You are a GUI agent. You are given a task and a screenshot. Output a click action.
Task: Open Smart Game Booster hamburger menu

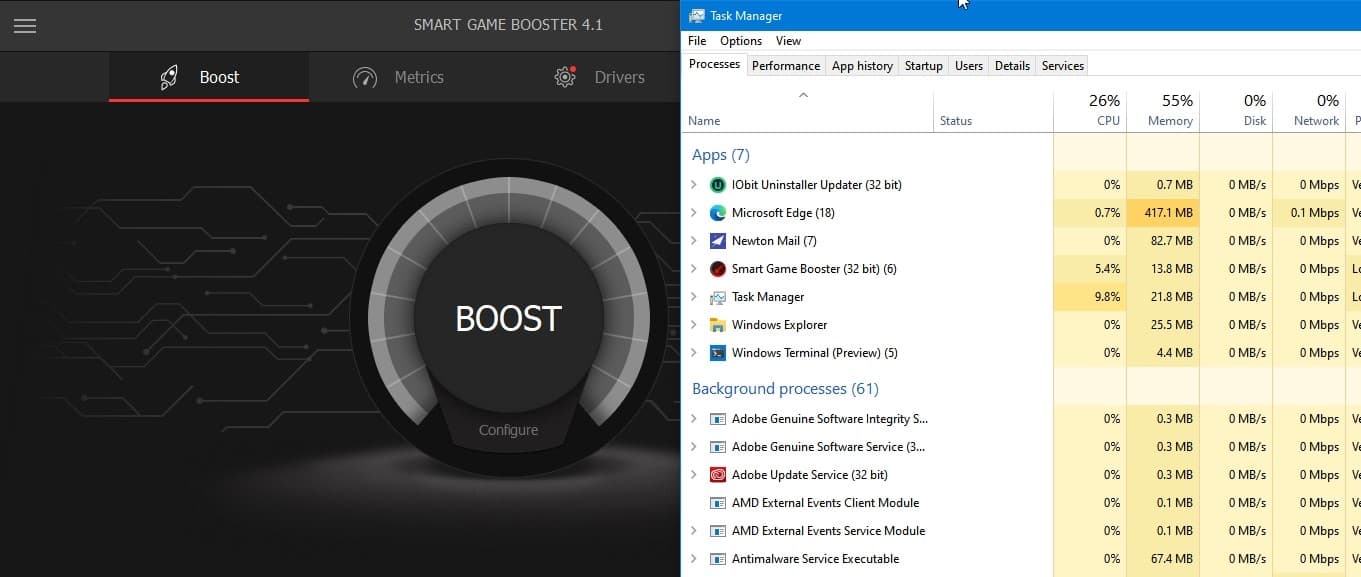coord(25,26)
